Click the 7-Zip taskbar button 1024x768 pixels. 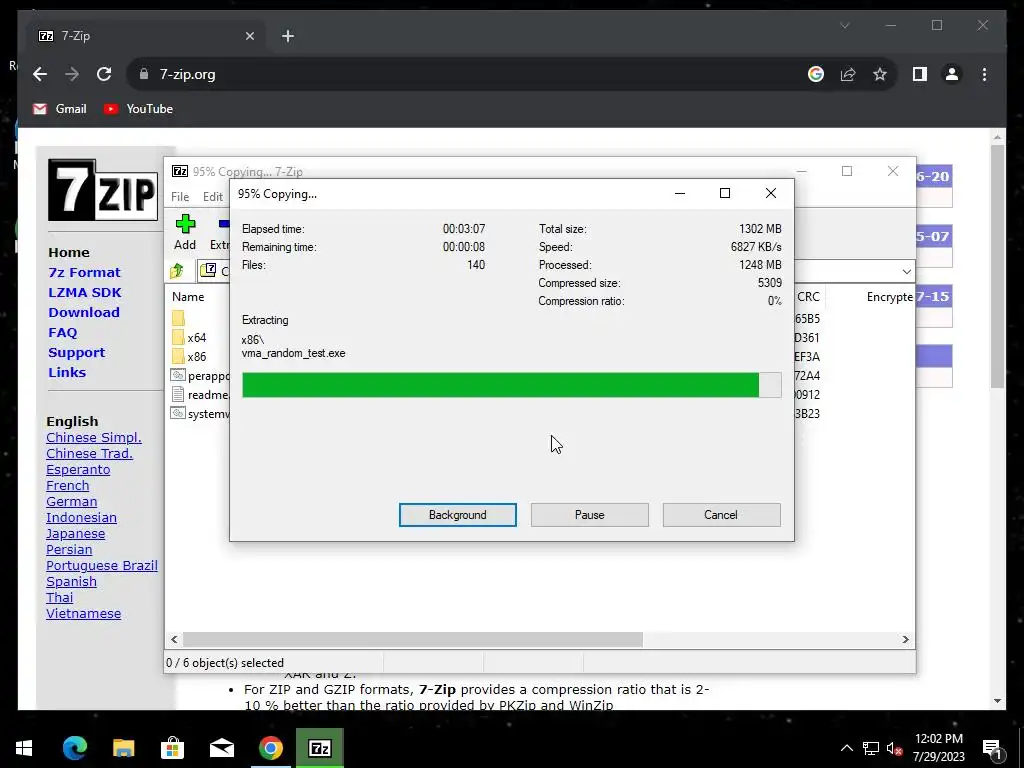(x=319, y=748)
